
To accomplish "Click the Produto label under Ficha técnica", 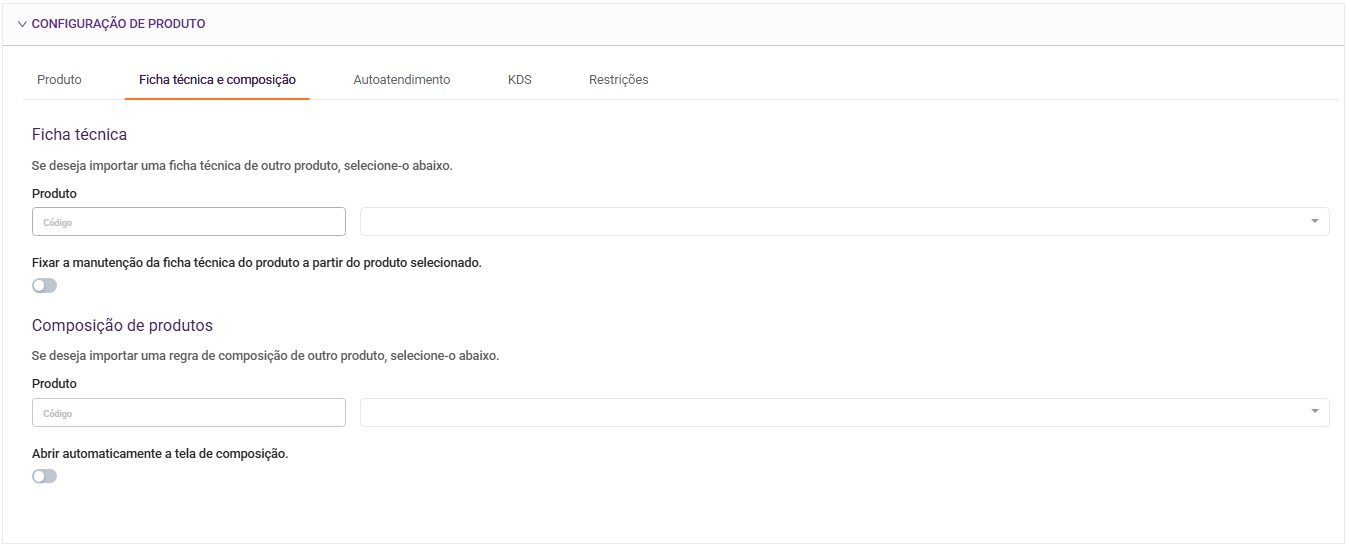I will coord(54,194).
